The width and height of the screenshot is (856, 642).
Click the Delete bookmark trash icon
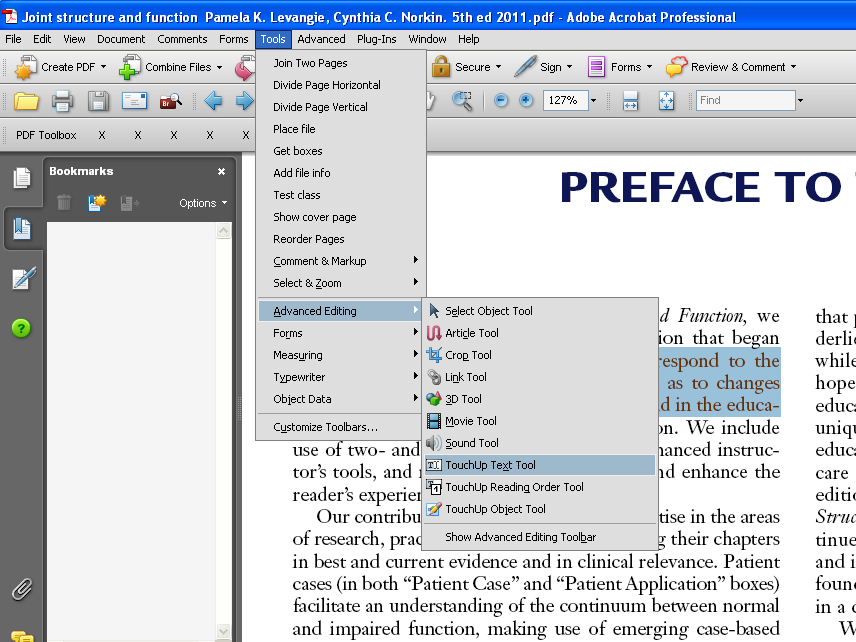pyautogui.click(x=64, y=203)
